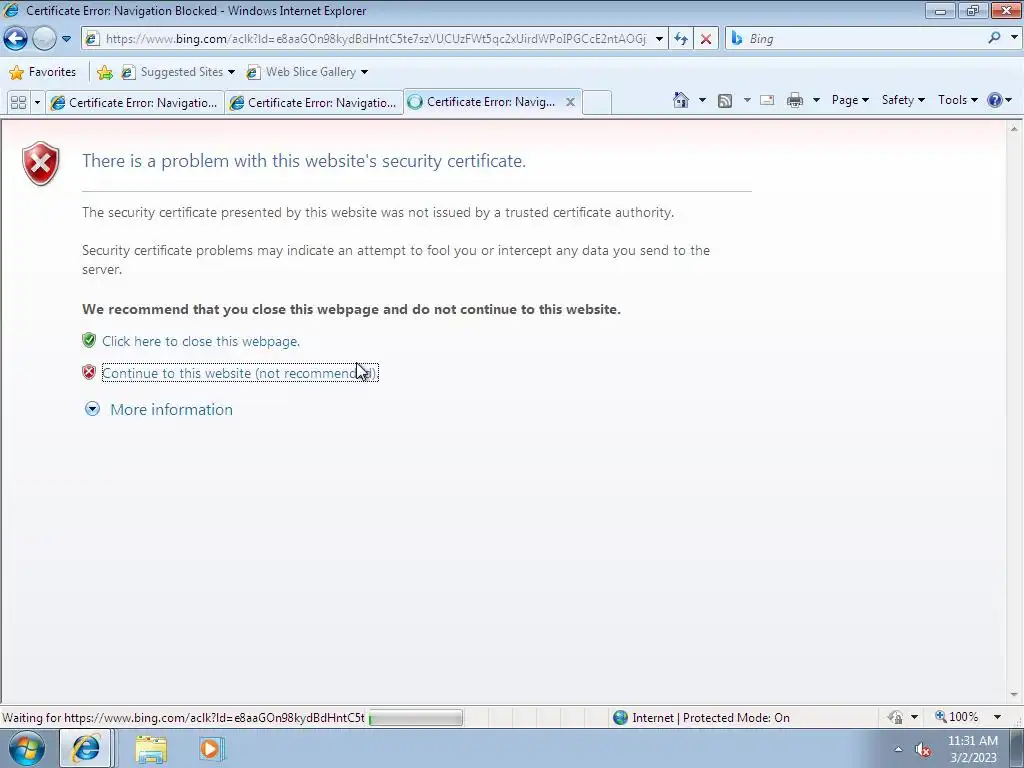The width and height of the screenshot is (1024, 768).
Task: Expand the More information section
Action: (x=171, y=409)
